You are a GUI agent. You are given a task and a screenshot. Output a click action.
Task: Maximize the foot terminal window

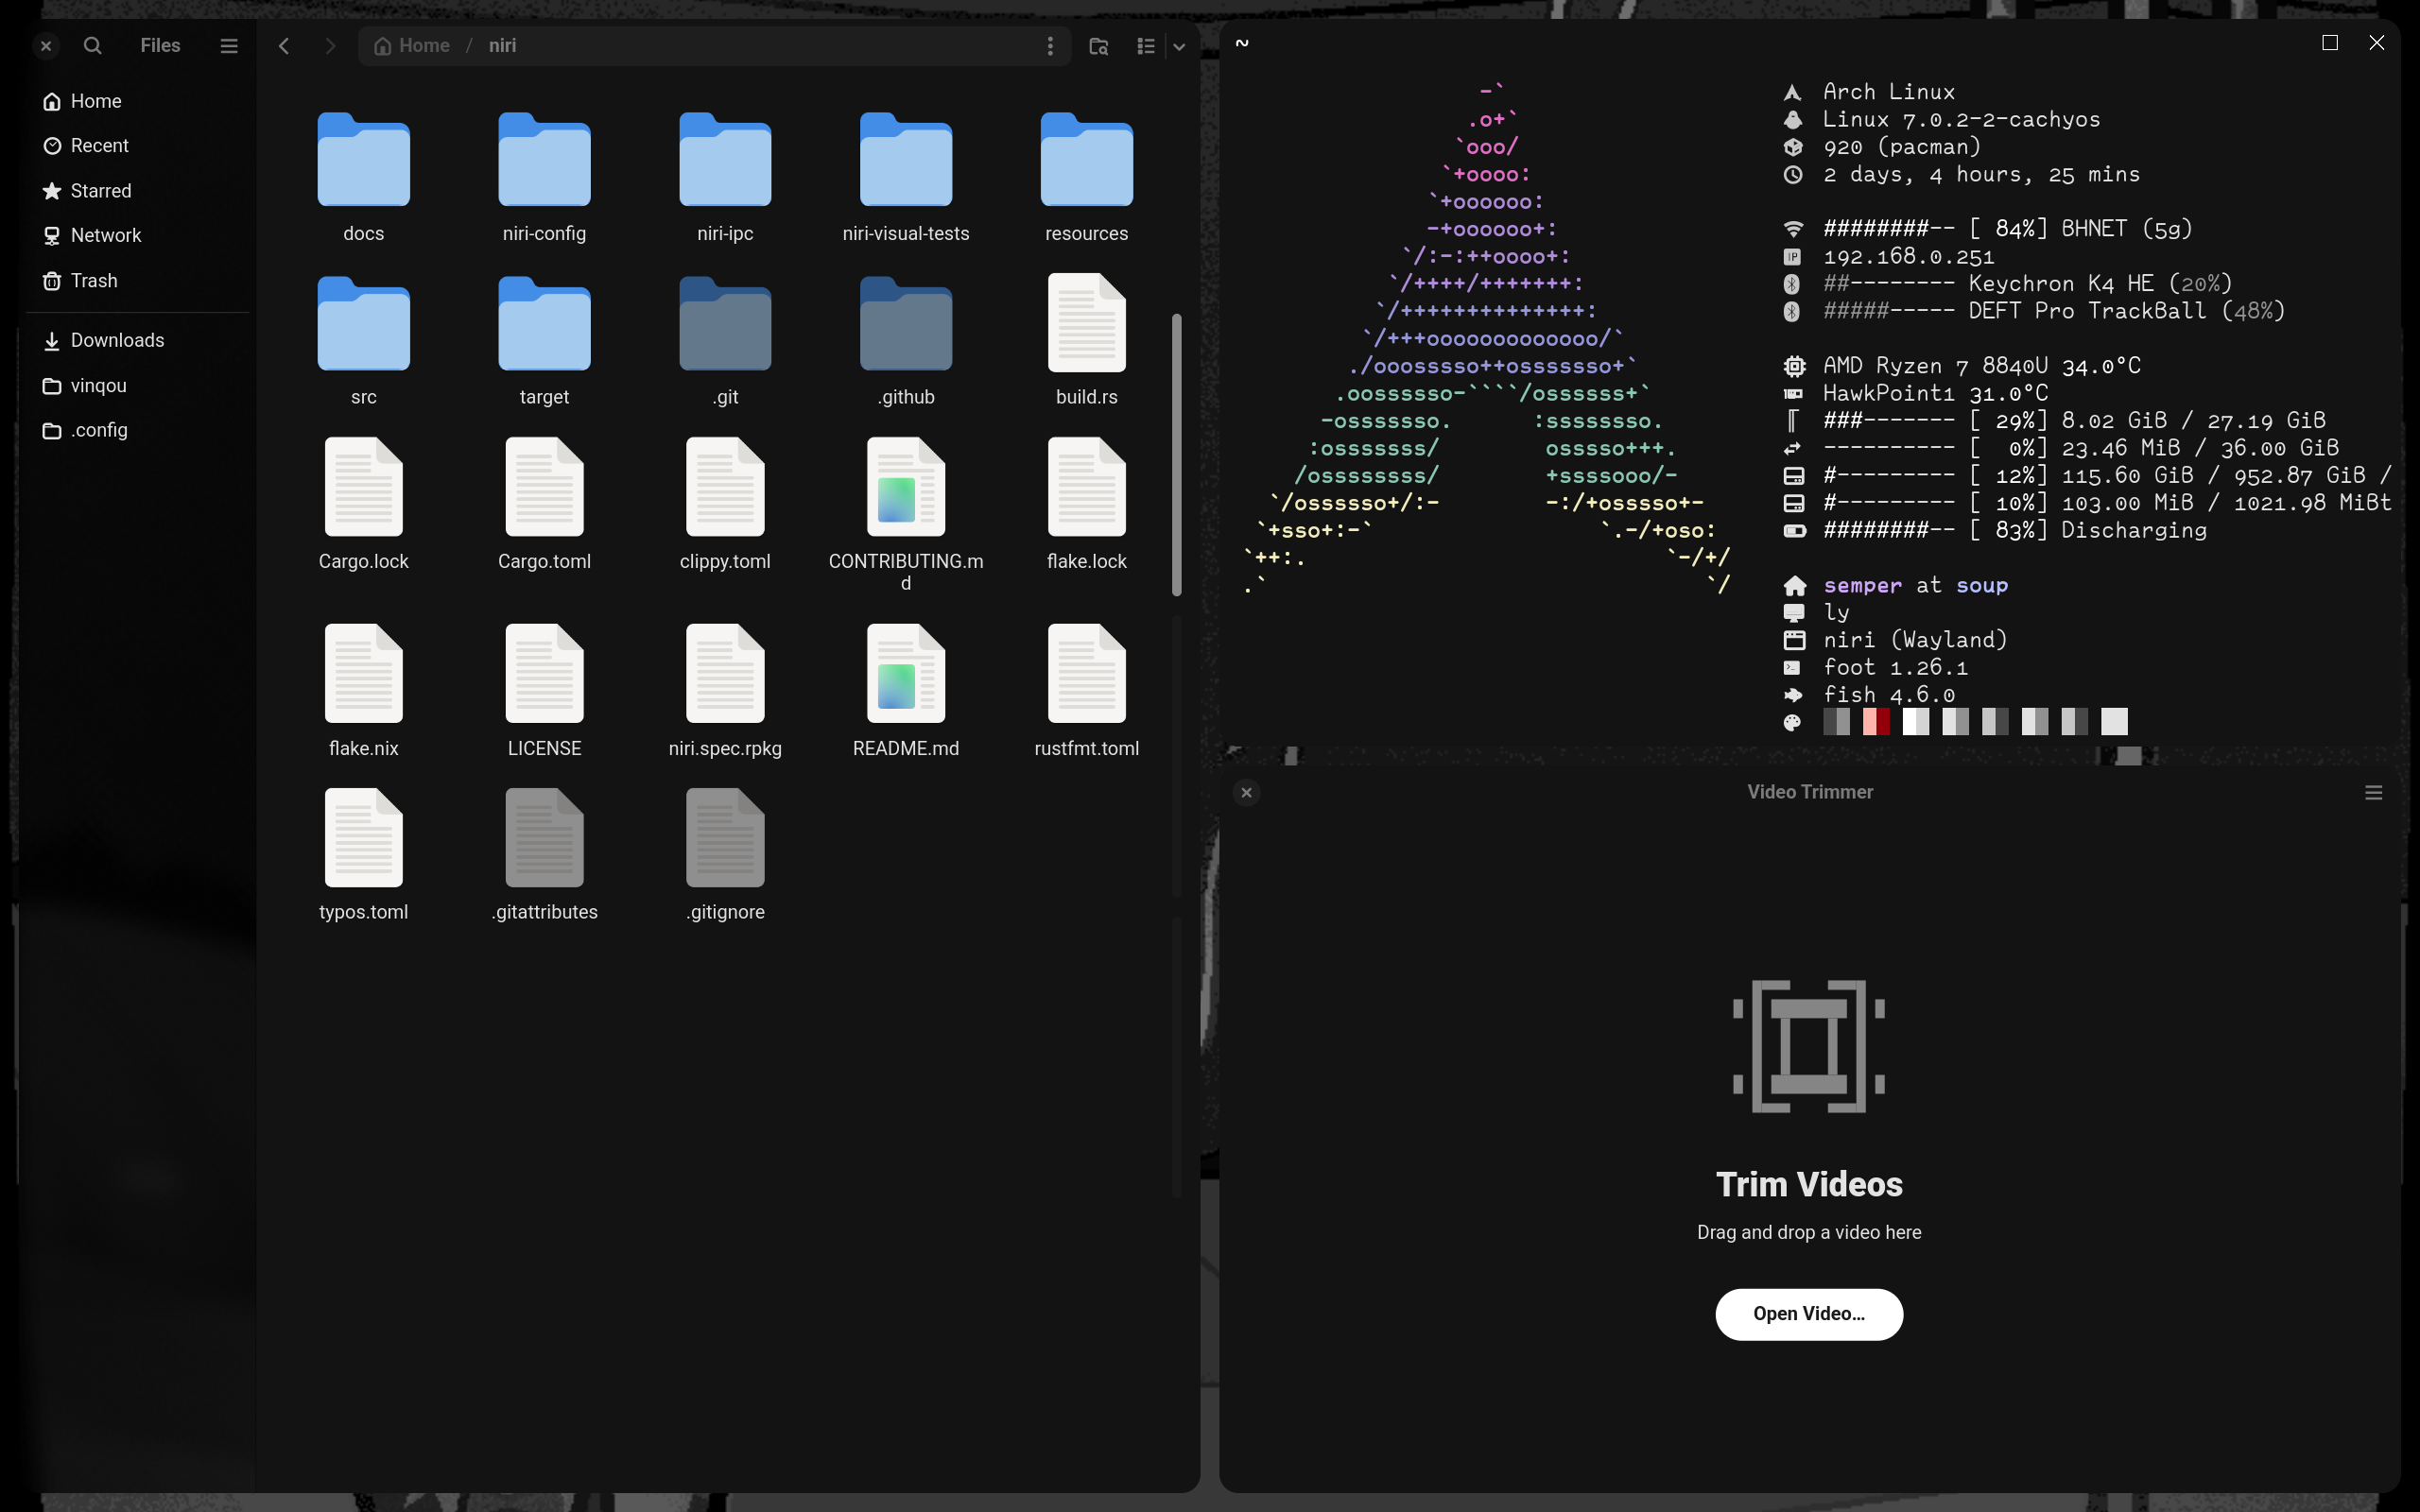coord(2330,43)
